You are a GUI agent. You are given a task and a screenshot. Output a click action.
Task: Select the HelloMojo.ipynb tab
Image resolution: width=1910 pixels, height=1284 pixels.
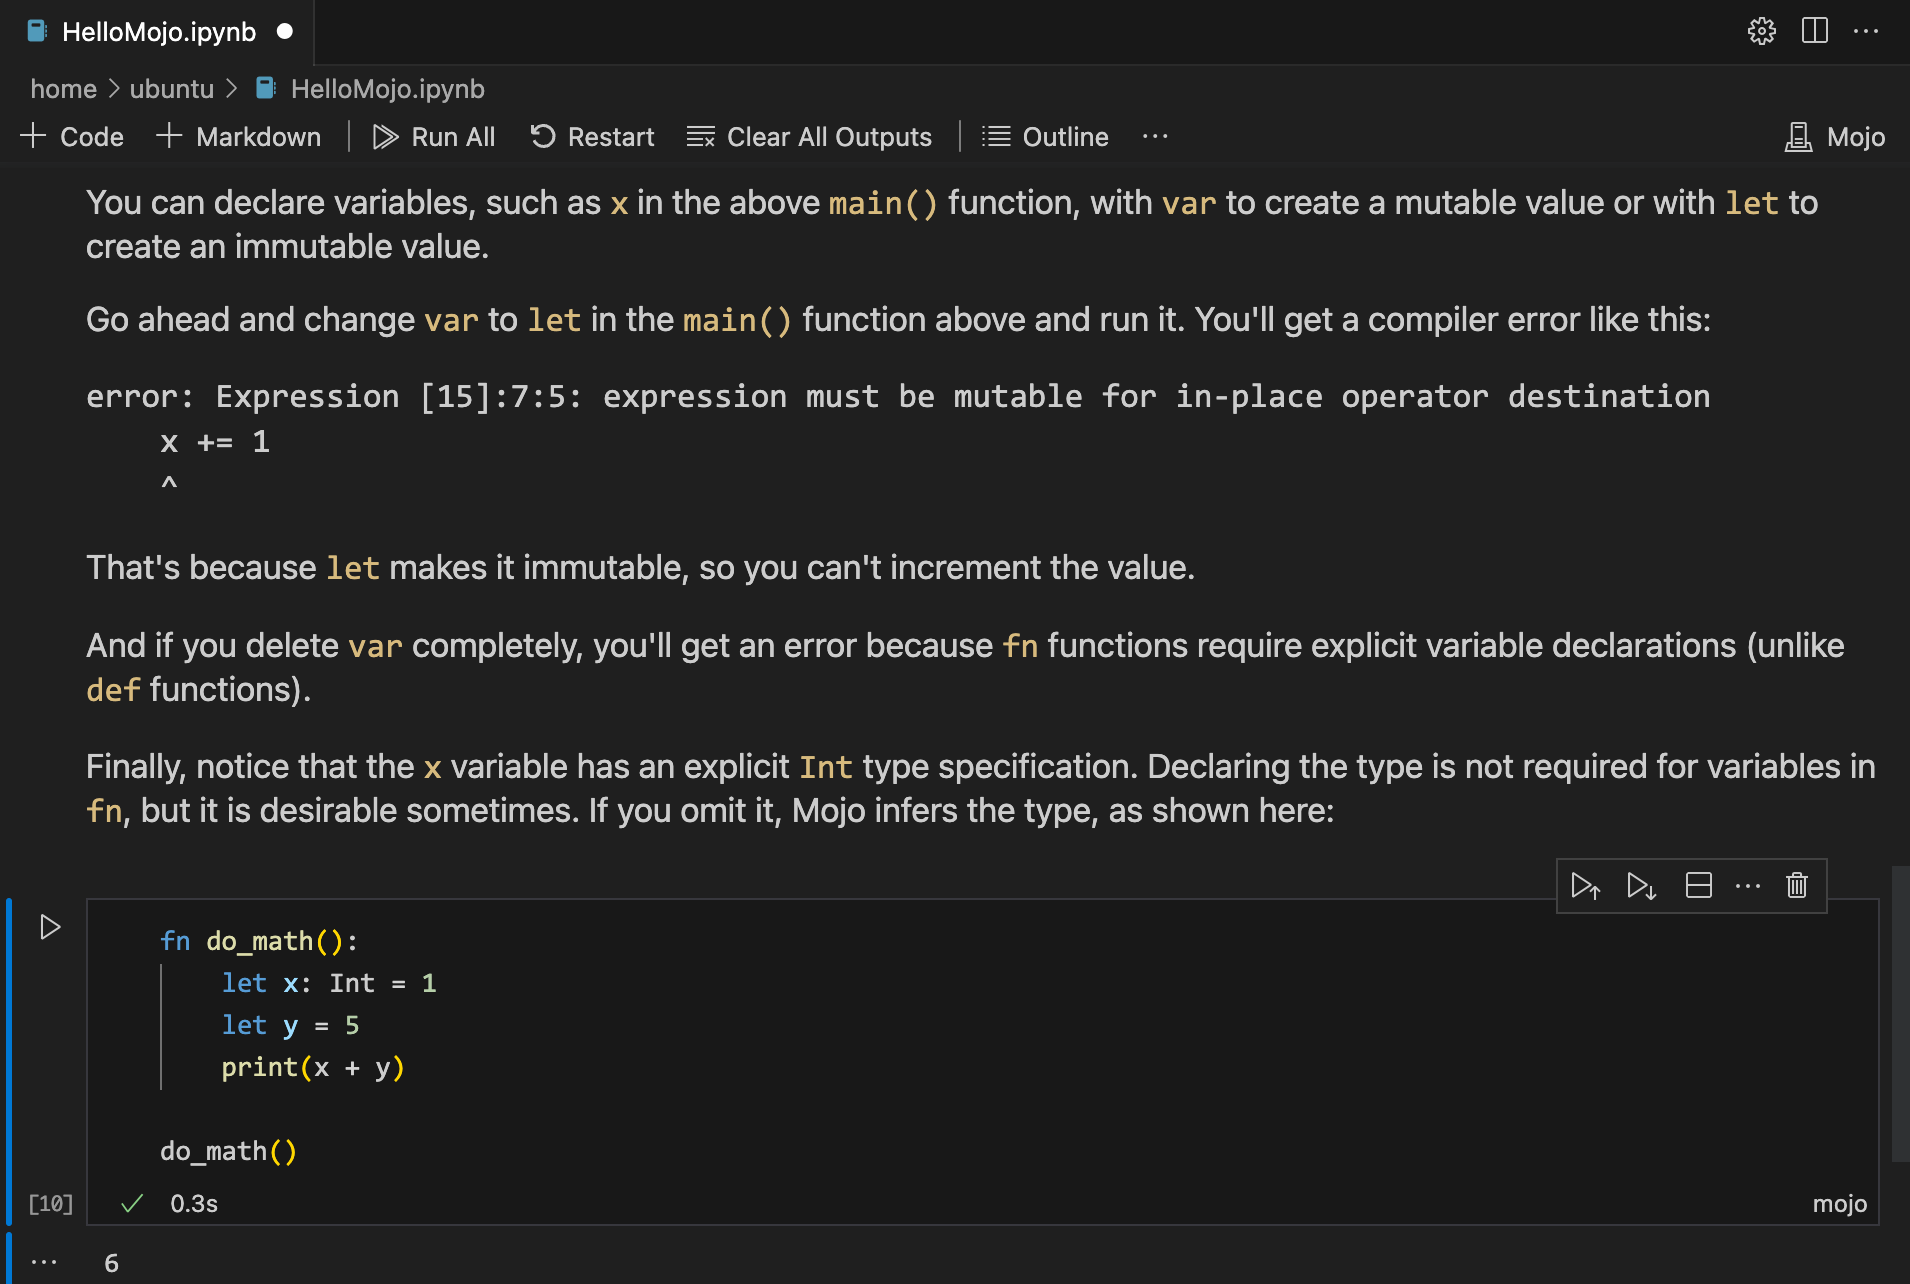tap(158, 32)
